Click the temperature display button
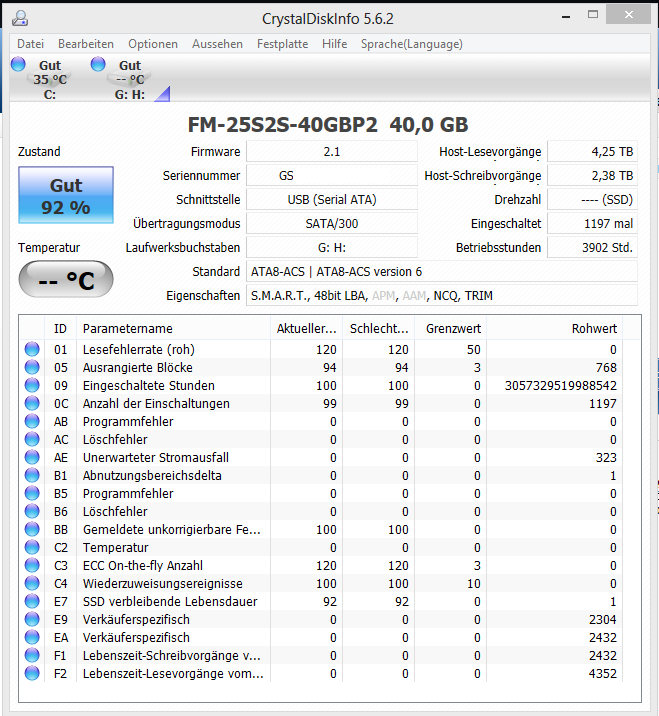659x716 pixels. 66,279
